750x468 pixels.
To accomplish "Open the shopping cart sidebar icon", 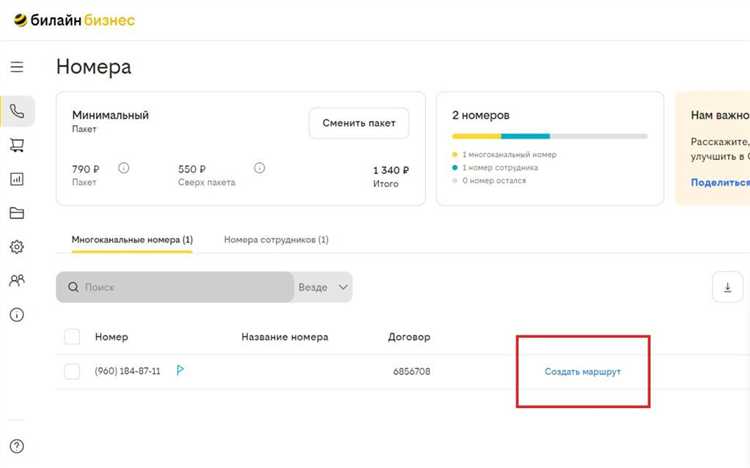I will click(17, 145).
